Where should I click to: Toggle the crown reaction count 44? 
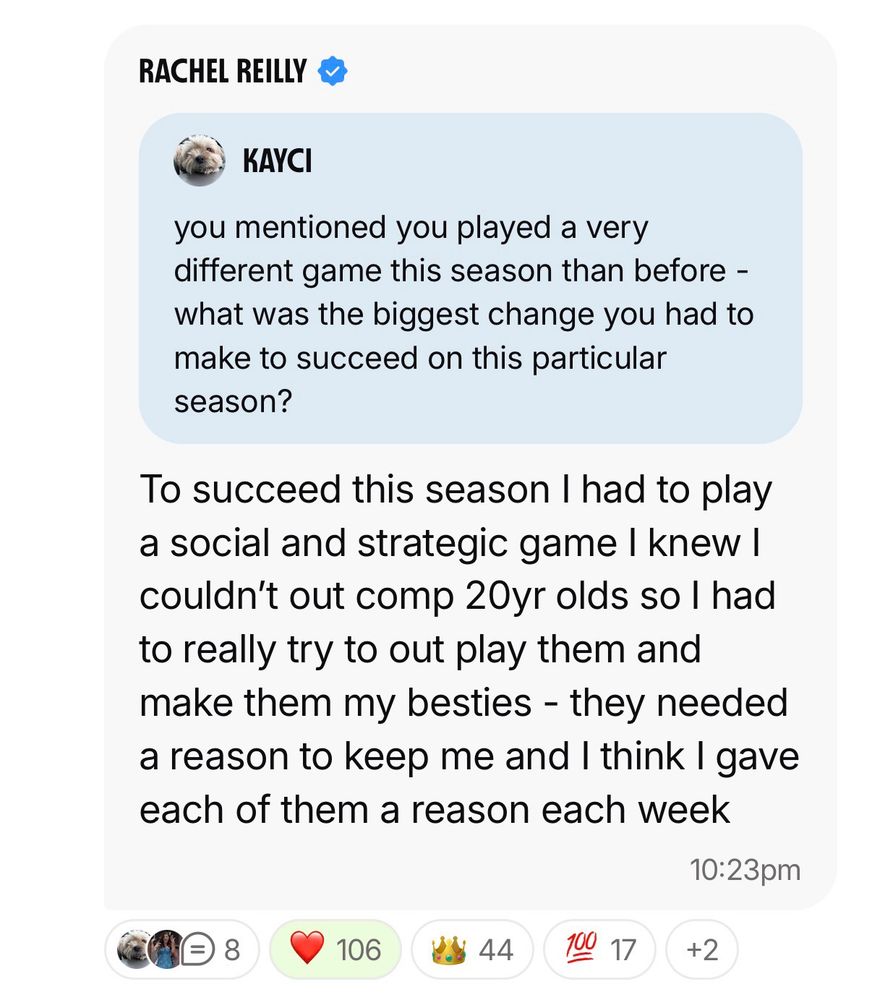coord(495,948)
